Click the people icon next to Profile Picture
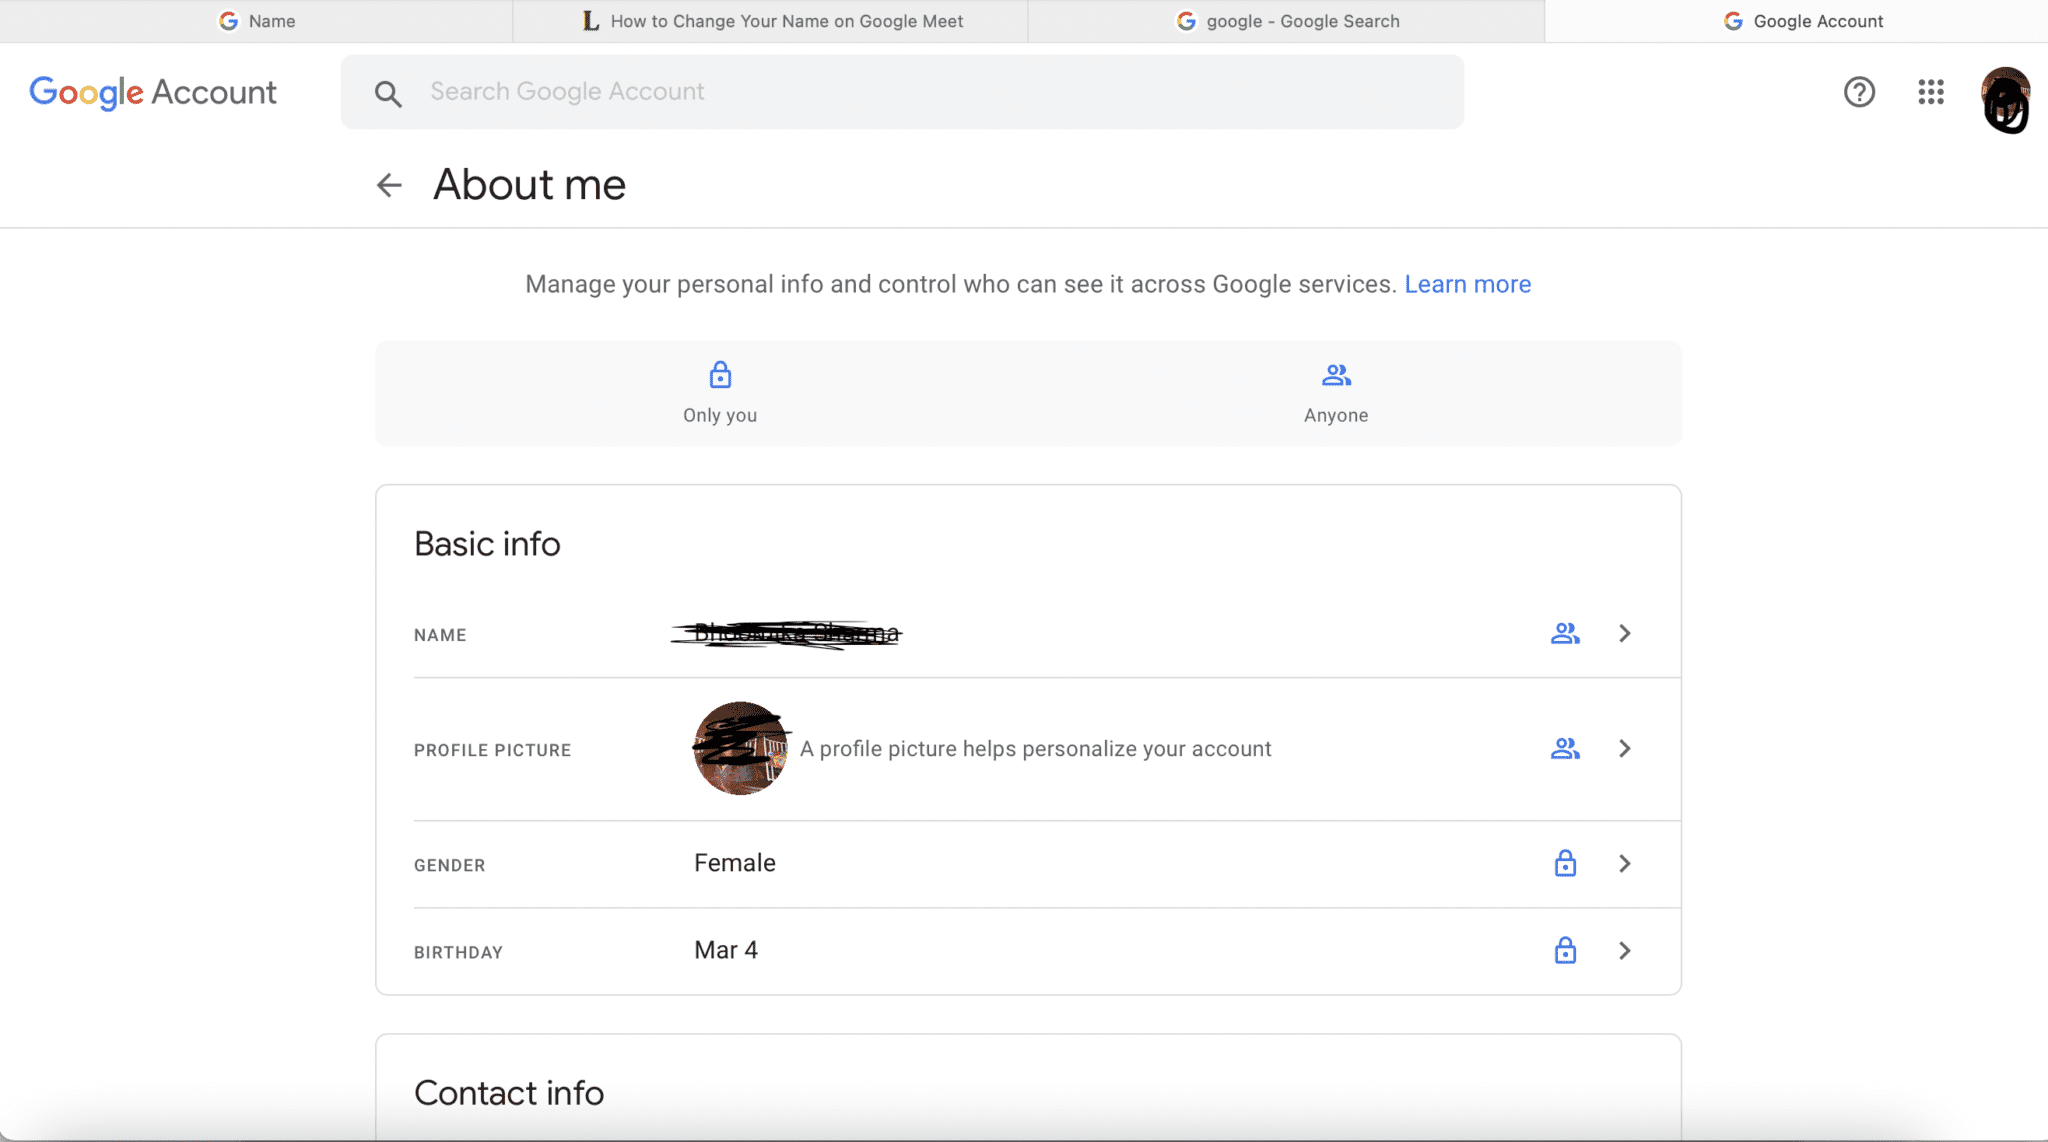 (1564, 748)
